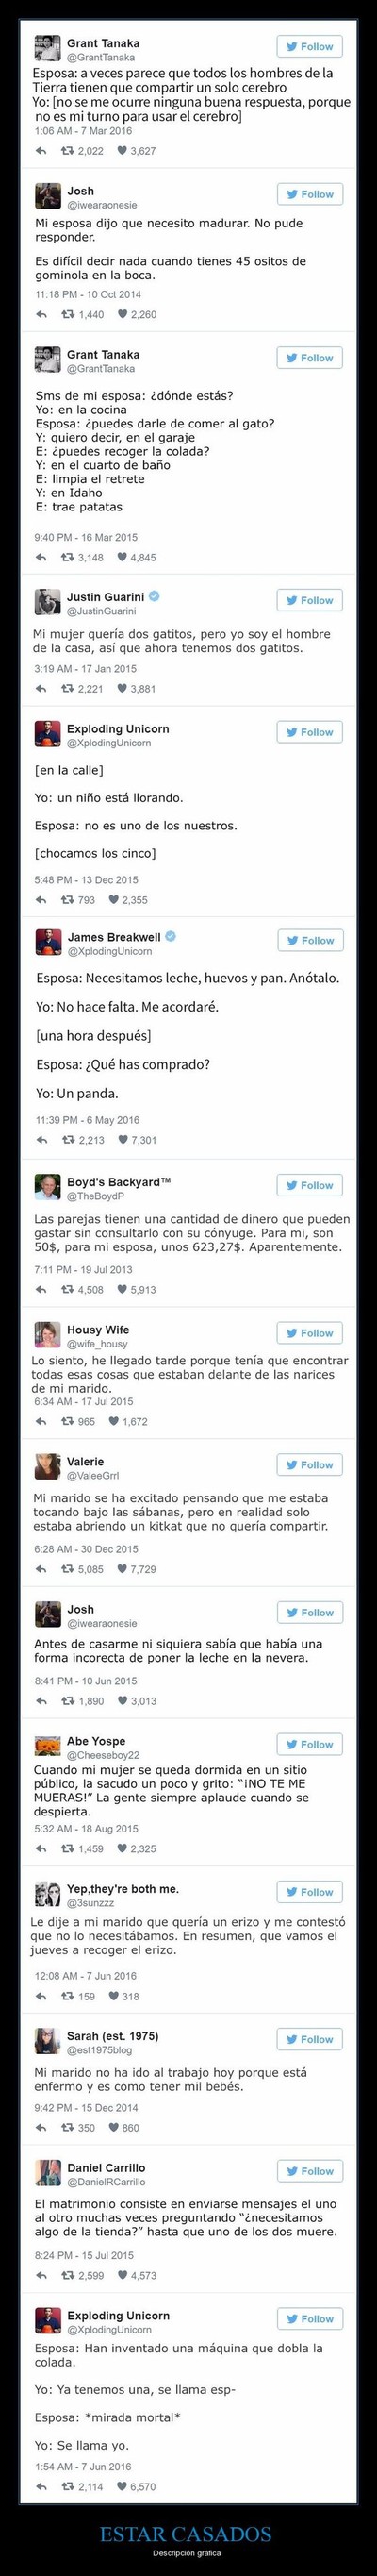Follow Yep,they're both me.
The height and width of the screenshot is (2576, 377).
pyautogui.click(x=310, y=1892)
